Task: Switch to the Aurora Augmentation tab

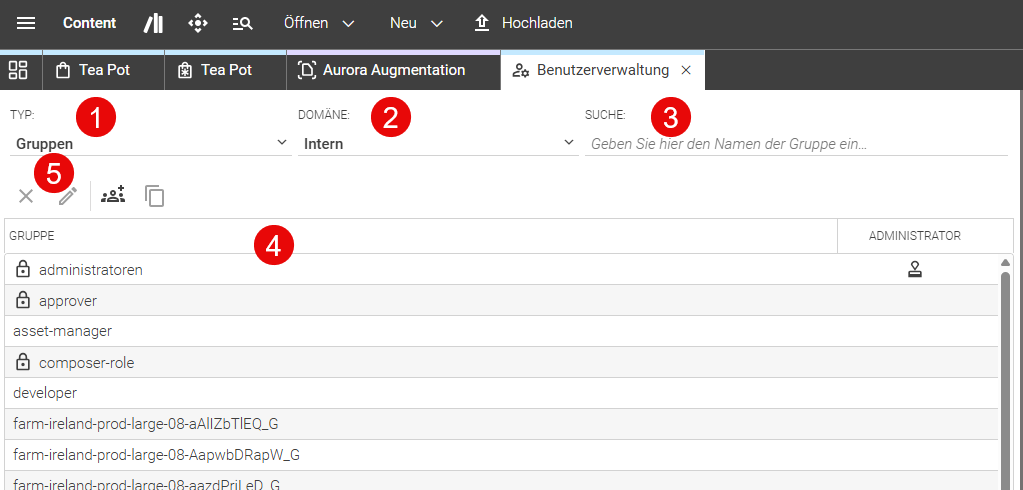Action: tap(393, 70)
